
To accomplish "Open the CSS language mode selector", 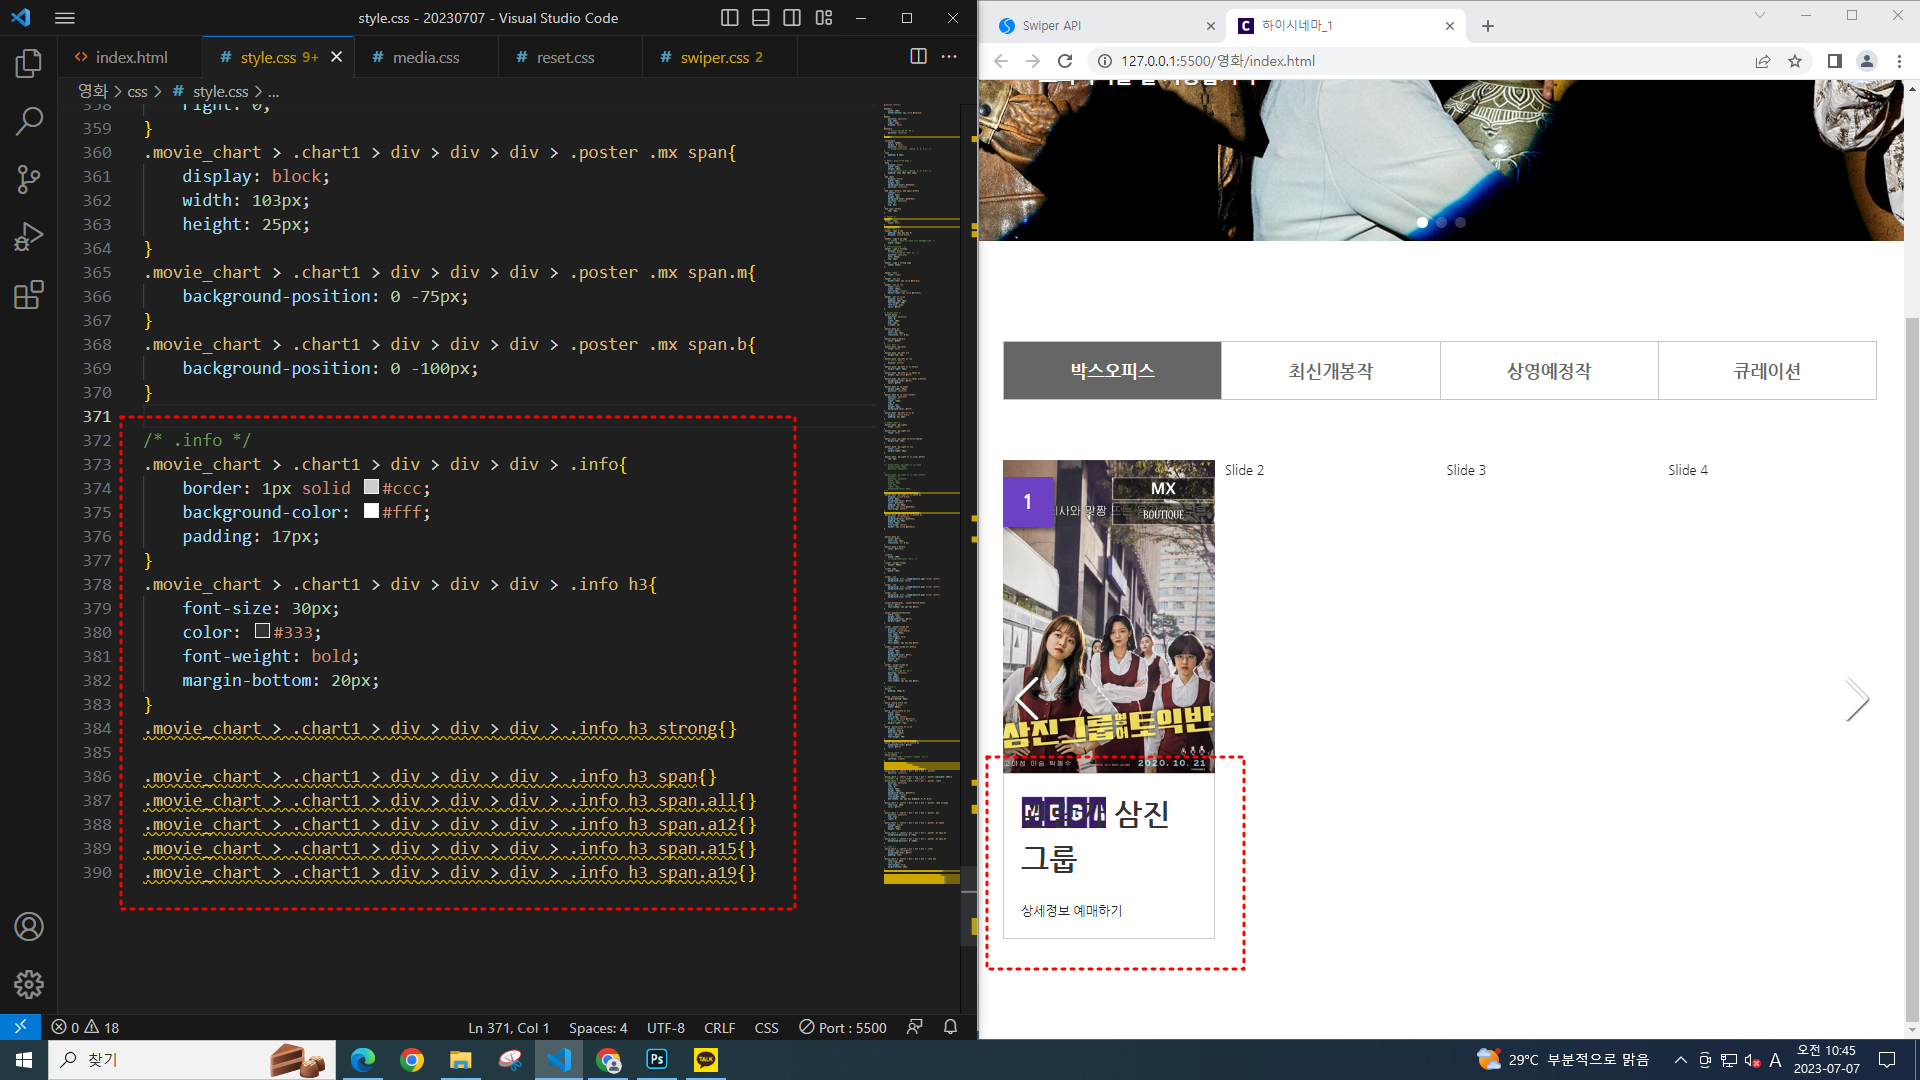I will pos(766,1027).
